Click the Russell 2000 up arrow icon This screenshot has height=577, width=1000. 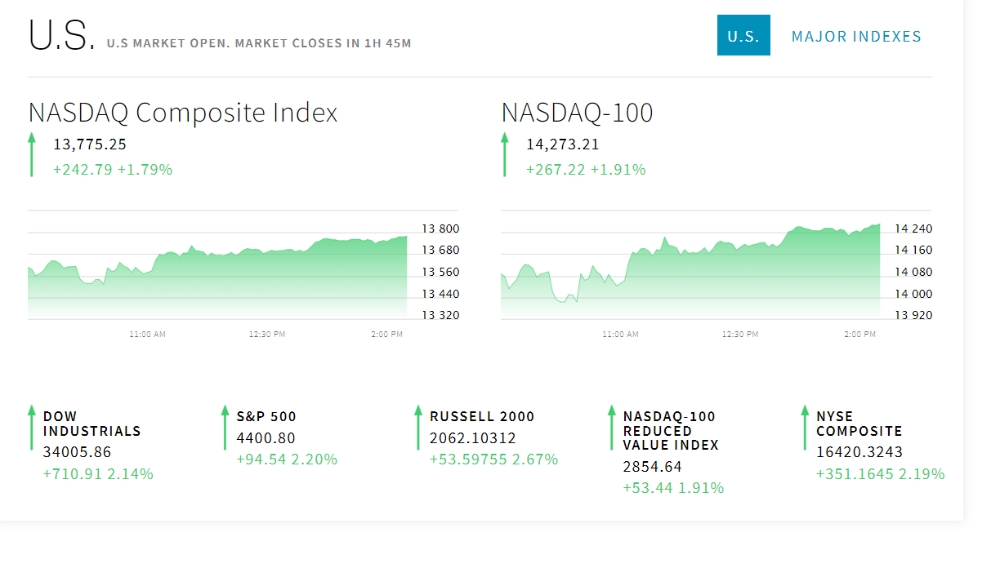tap(418, 428)
